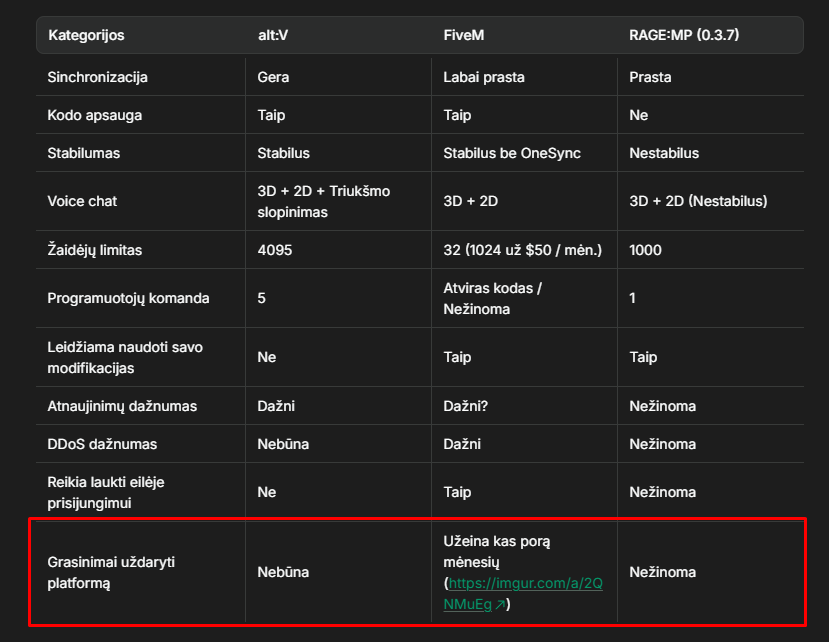Viewport: 829px width, 642px height.
Task: Click the '1000' player limit value
Action: pyautogui.click(x=645, y=250)
